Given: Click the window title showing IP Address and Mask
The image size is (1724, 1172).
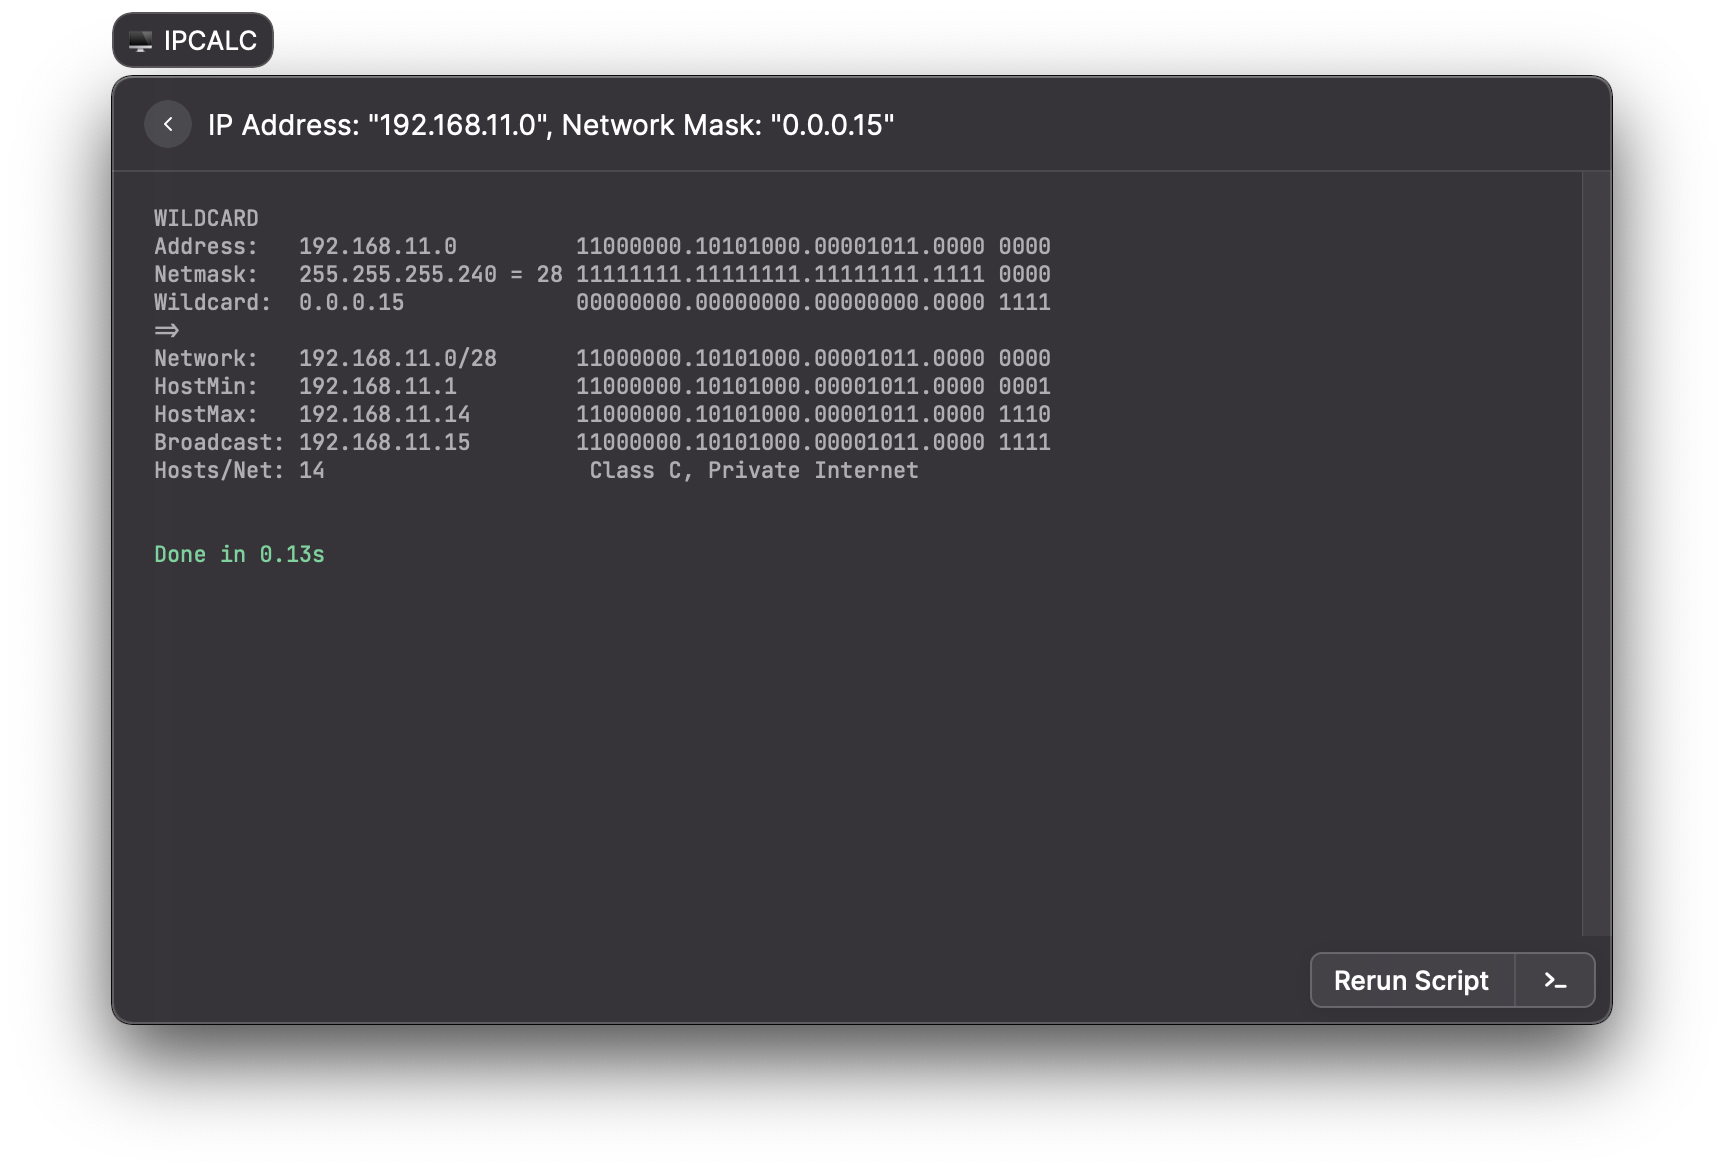Looking at the screenshot, I should (x=551, y=124).
